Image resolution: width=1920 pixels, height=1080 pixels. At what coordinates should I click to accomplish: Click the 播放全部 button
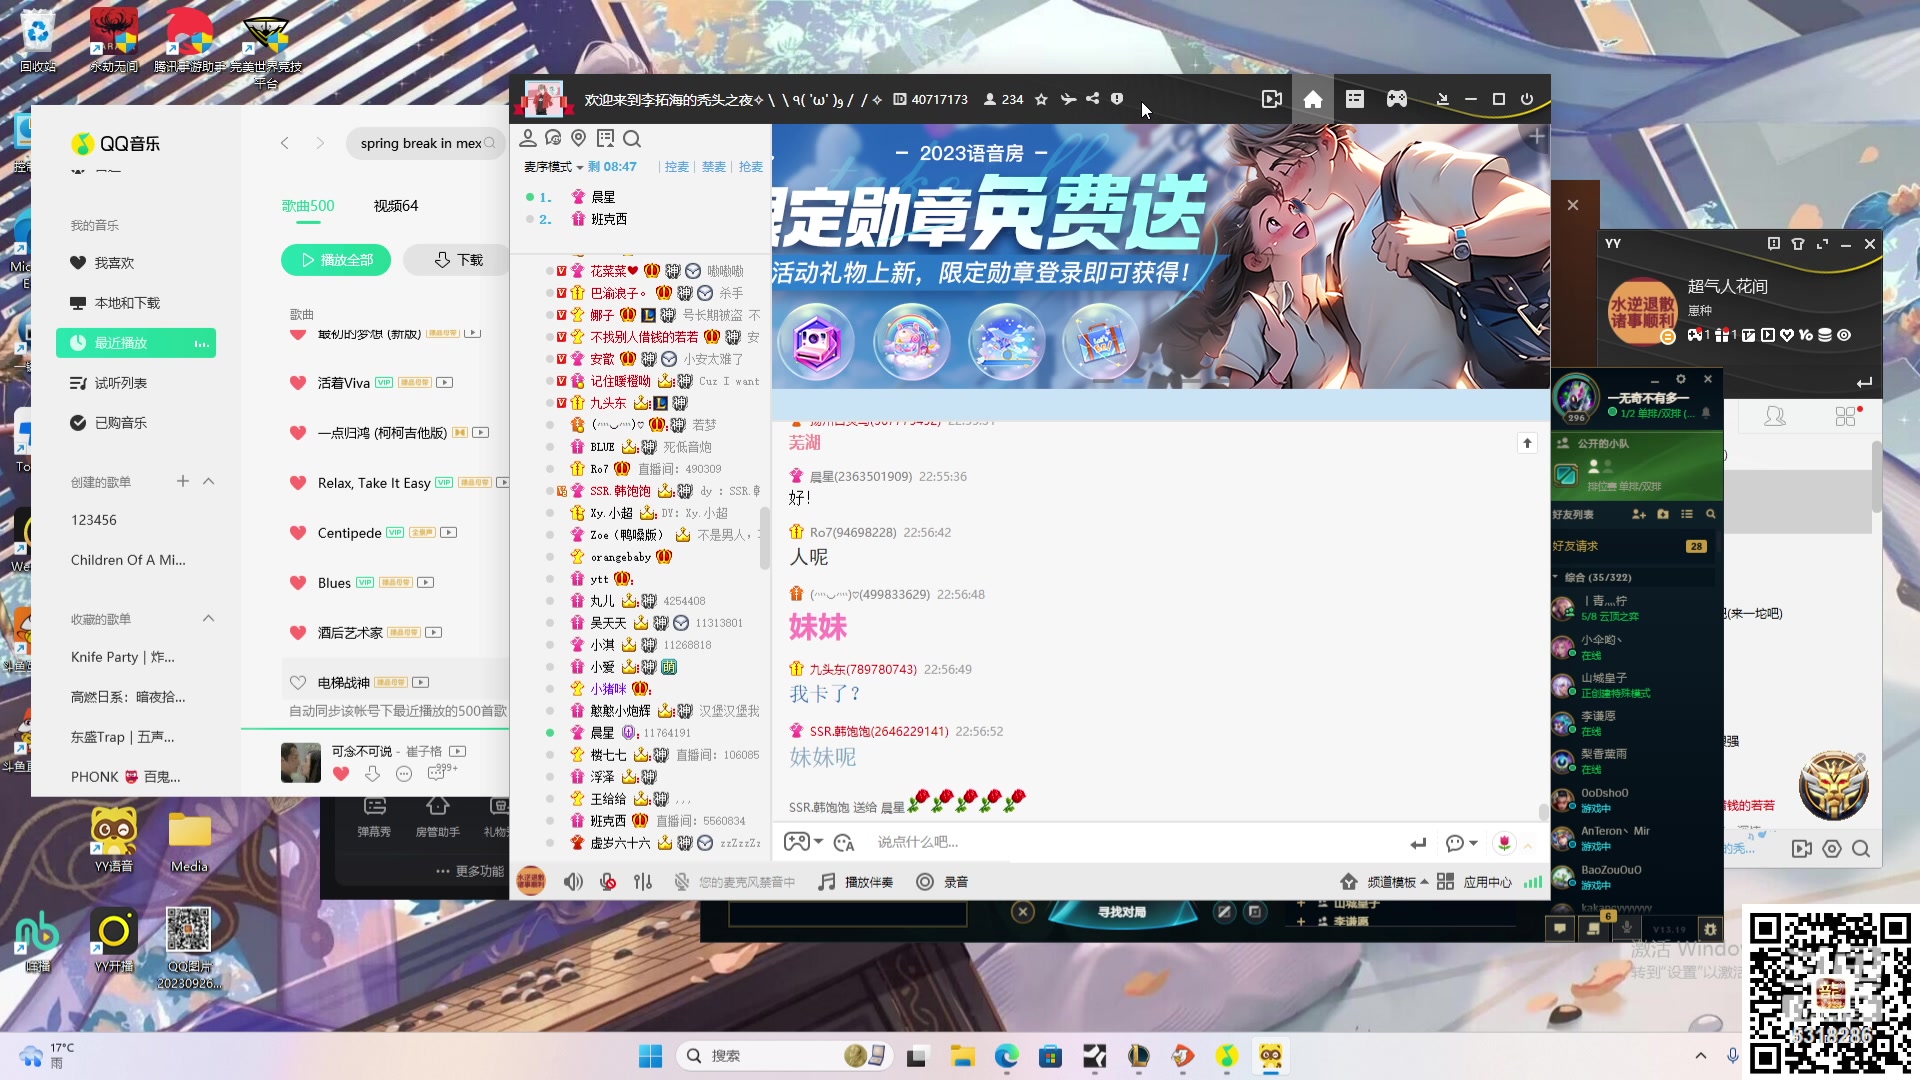point(336,260)
